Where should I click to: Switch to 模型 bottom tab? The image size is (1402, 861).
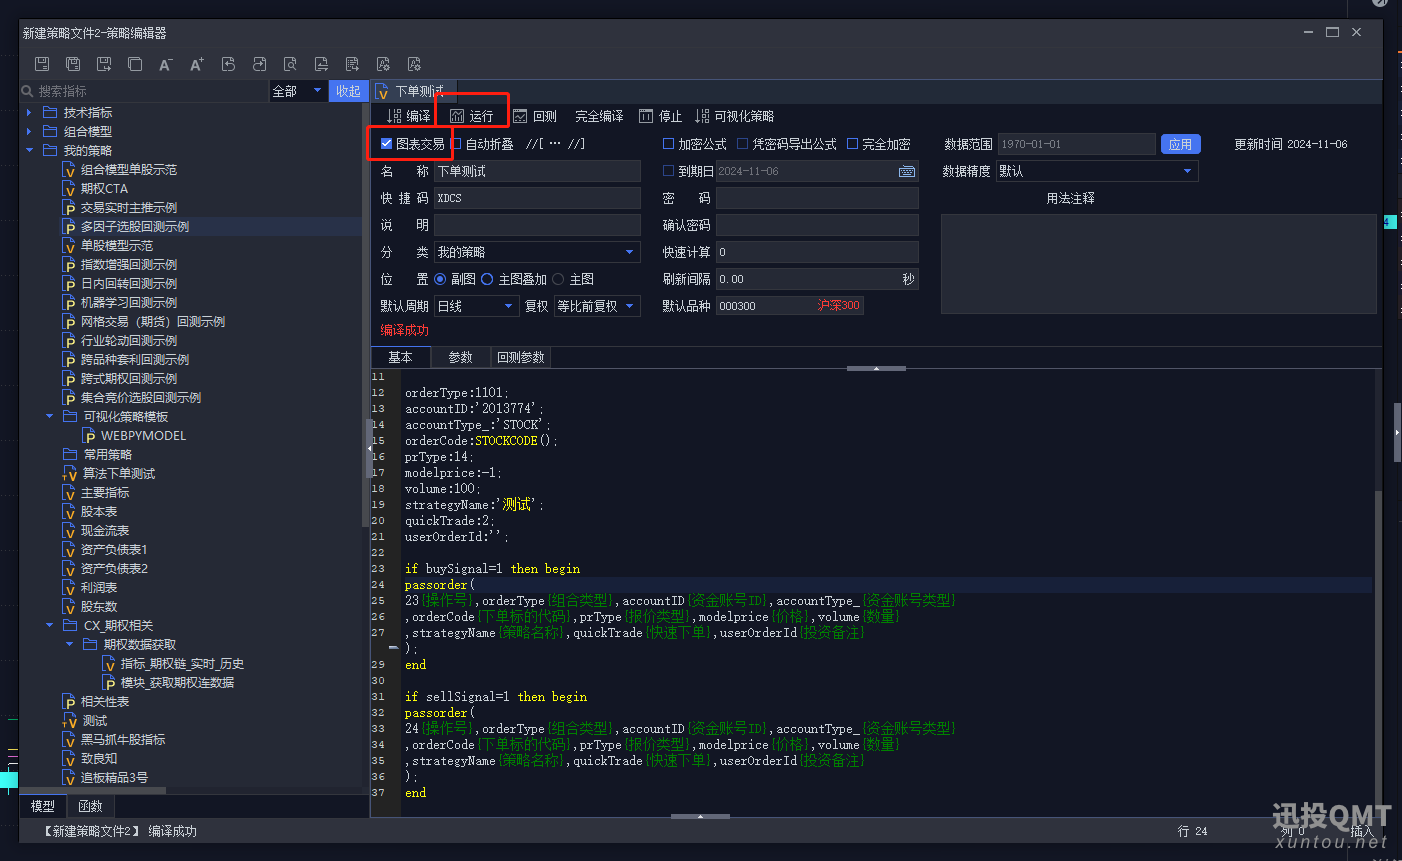(43, 806)
